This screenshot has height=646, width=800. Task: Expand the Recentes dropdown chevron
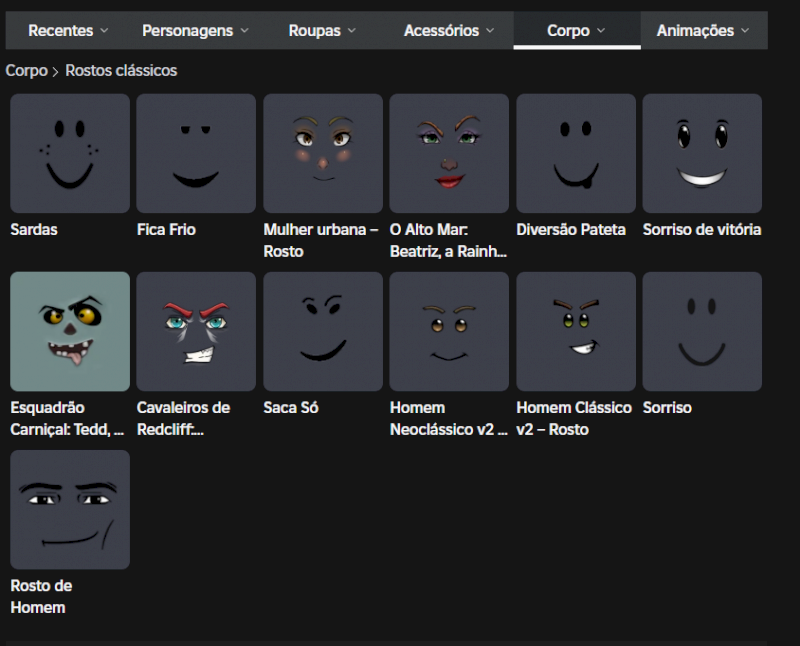[104, 31]
